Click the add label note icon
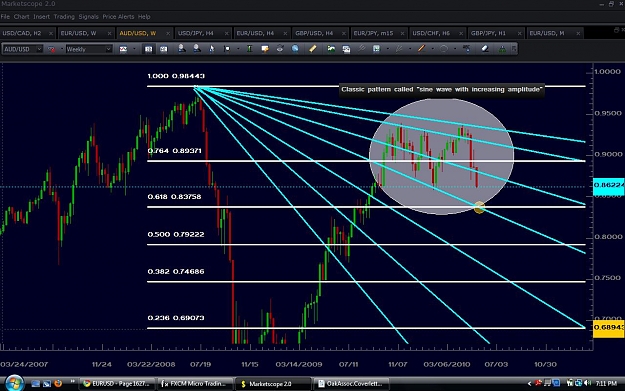This screenshot has width=625, height=391. pyautogui.click(x=265, y=49)
